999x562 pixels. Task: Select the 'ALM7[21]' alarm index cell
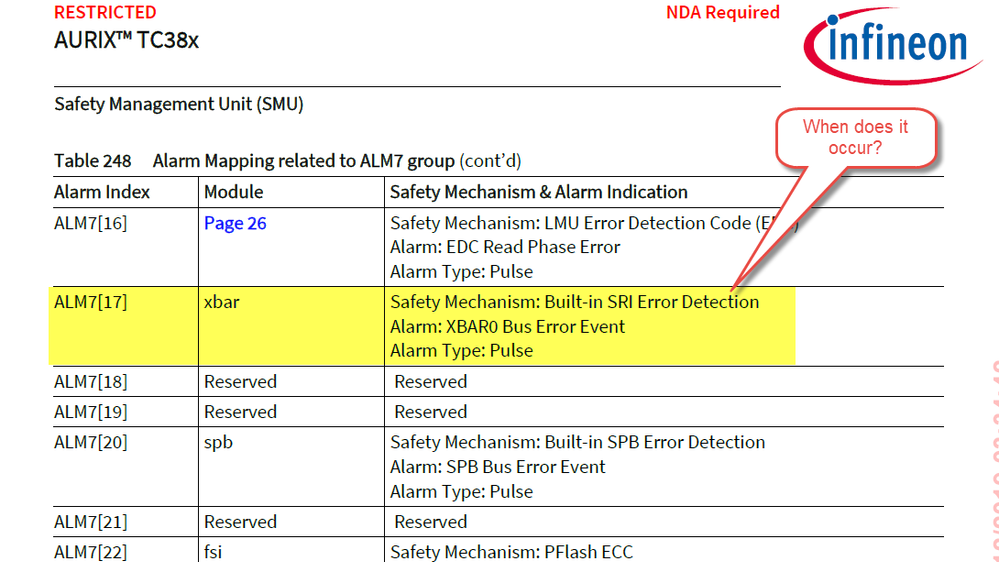click(90, 522)
